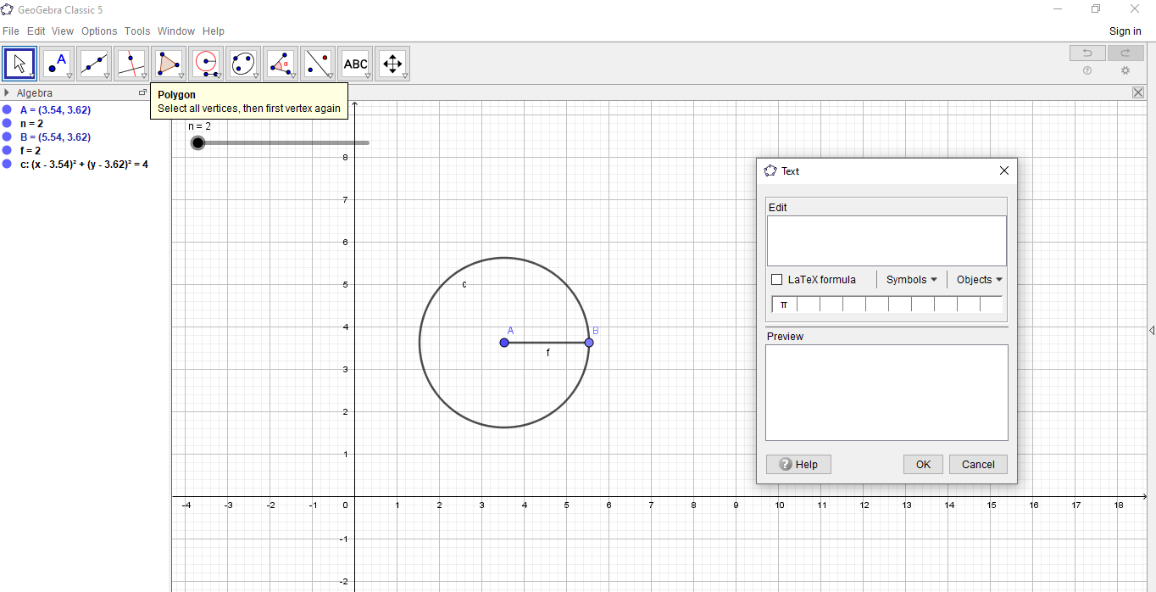Select the Reflect about Line tool
Image resolution: width=1156 pixels, height=592 pixels.
(318, 63)
